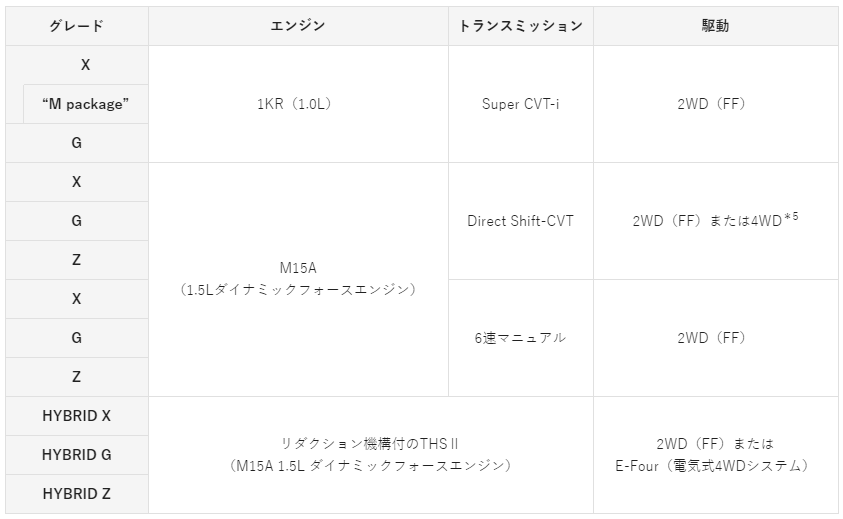Click the "M package" grade cell
843x519 pixels.
pyautogui.click(x=86, y=104)
